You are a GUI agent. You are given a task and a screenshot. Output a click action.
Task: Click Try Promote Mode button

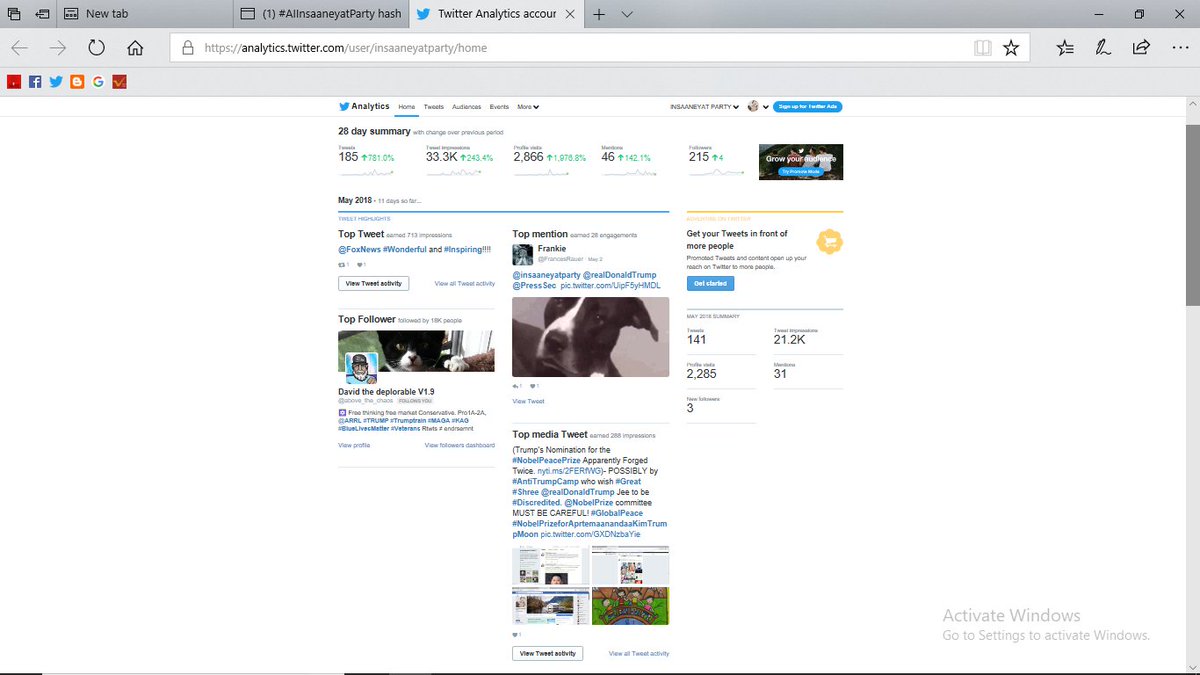pyautogui.click(x=800, y=171)
